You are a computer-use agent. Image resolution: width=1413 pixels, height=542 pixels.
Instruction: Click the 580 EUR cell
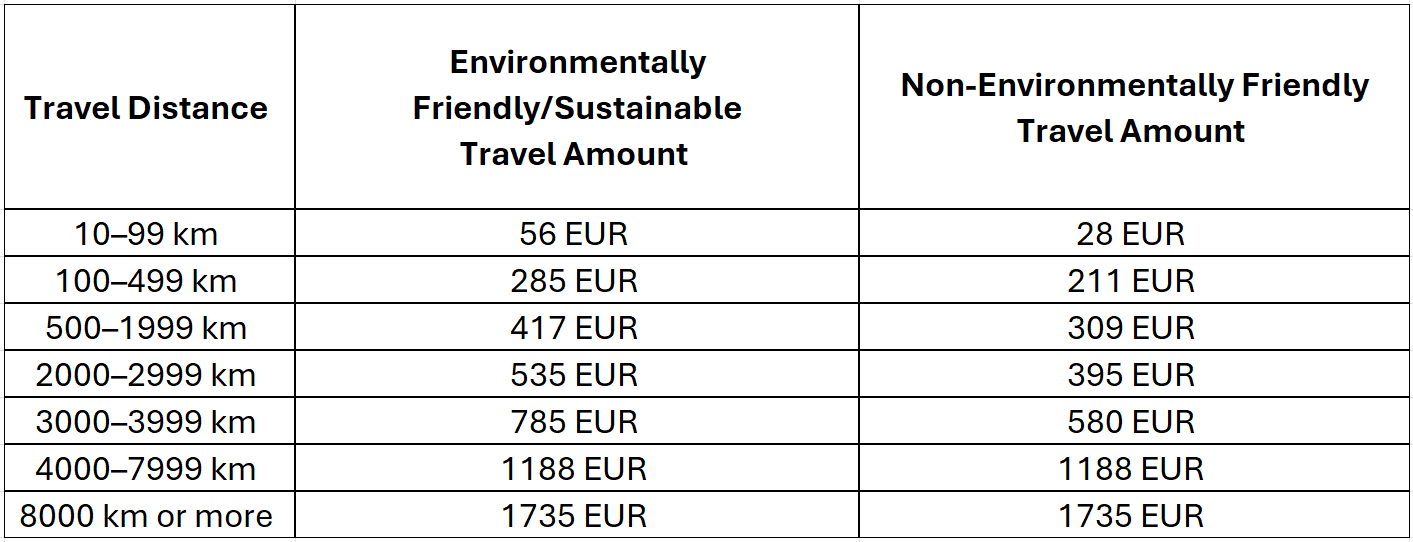[1133, 421]
